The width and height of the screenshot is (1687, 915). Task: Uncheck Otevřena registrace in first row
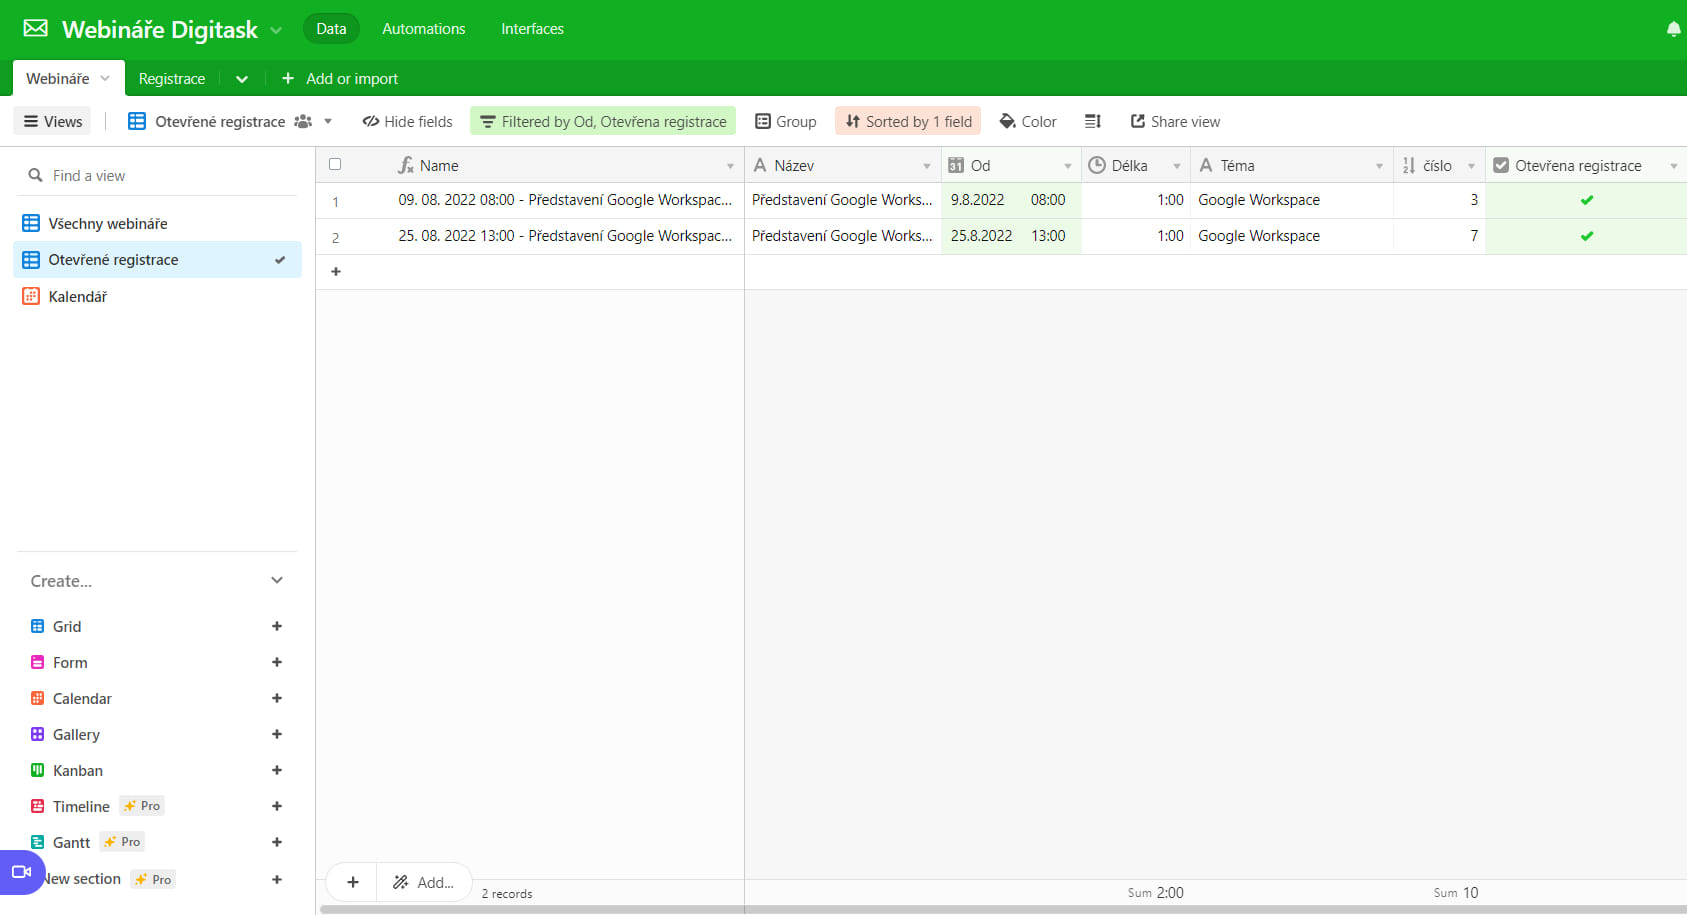pos(1586,200)
